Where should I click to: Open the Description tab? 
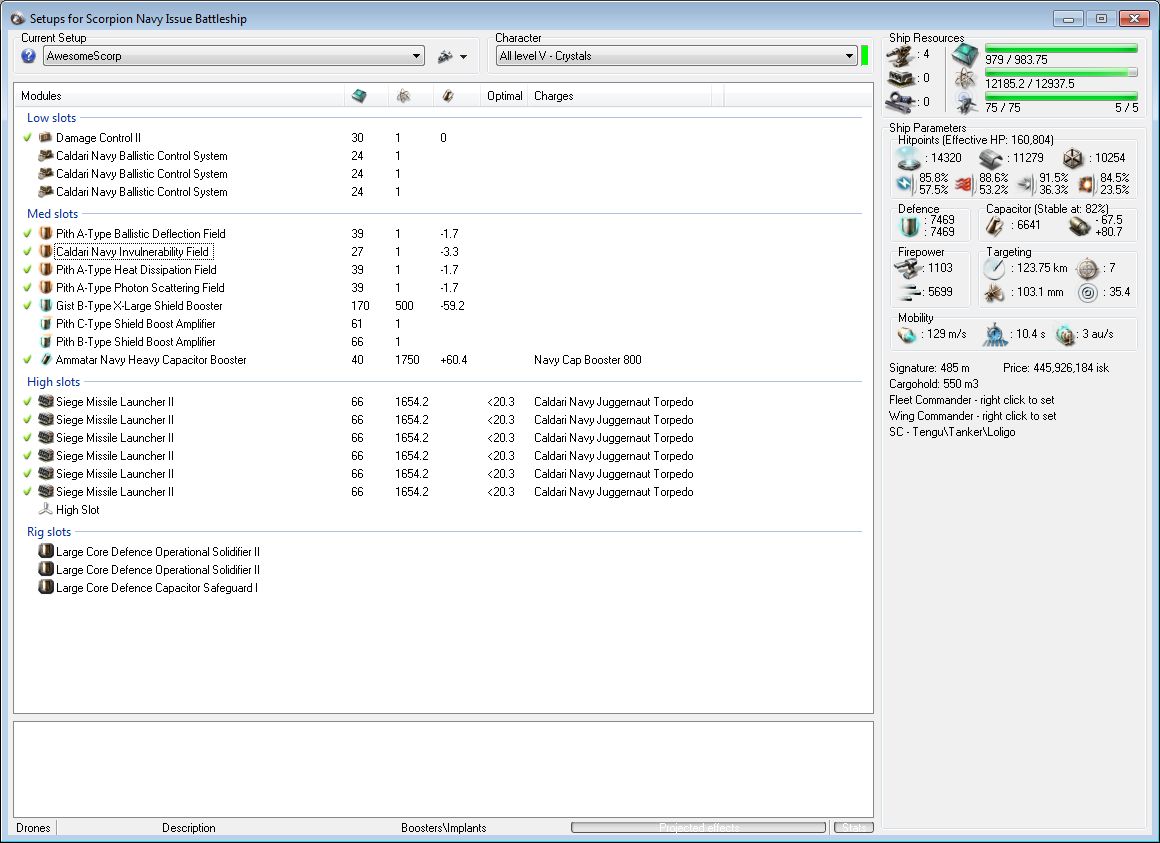tap(189, 828)
